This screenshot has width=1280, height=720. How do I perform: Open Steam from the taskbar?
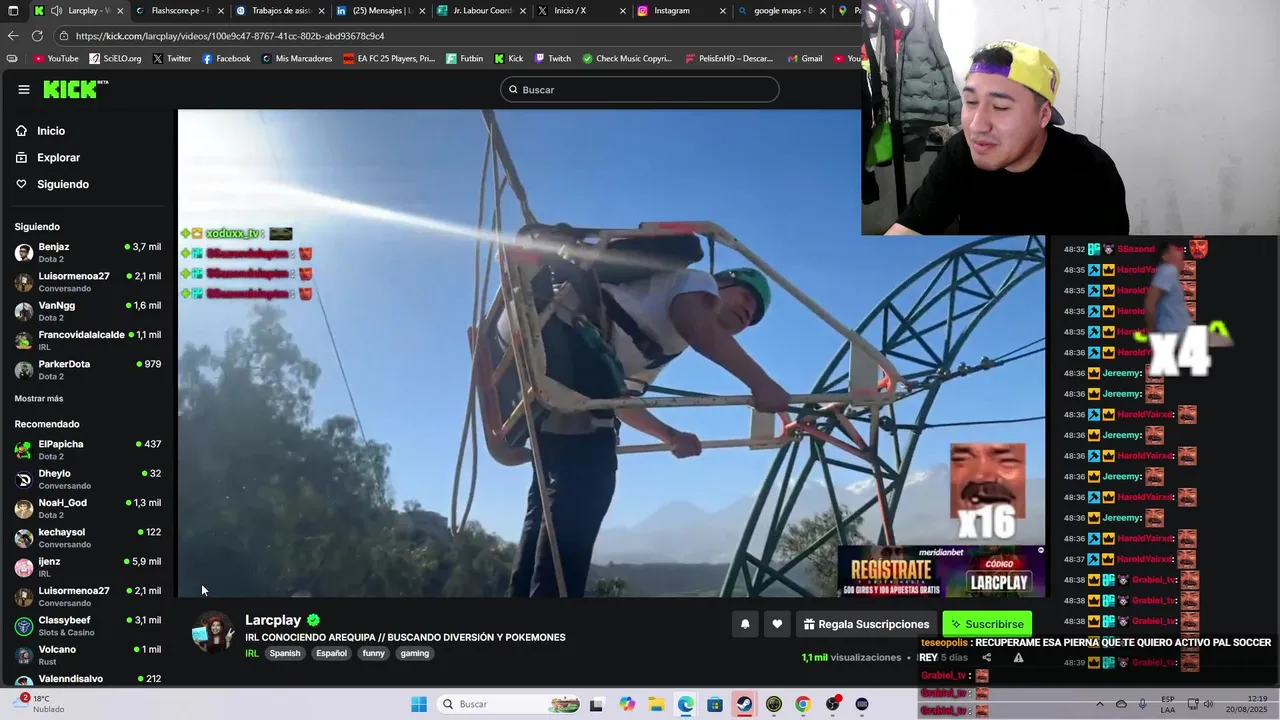coord(745,704)
